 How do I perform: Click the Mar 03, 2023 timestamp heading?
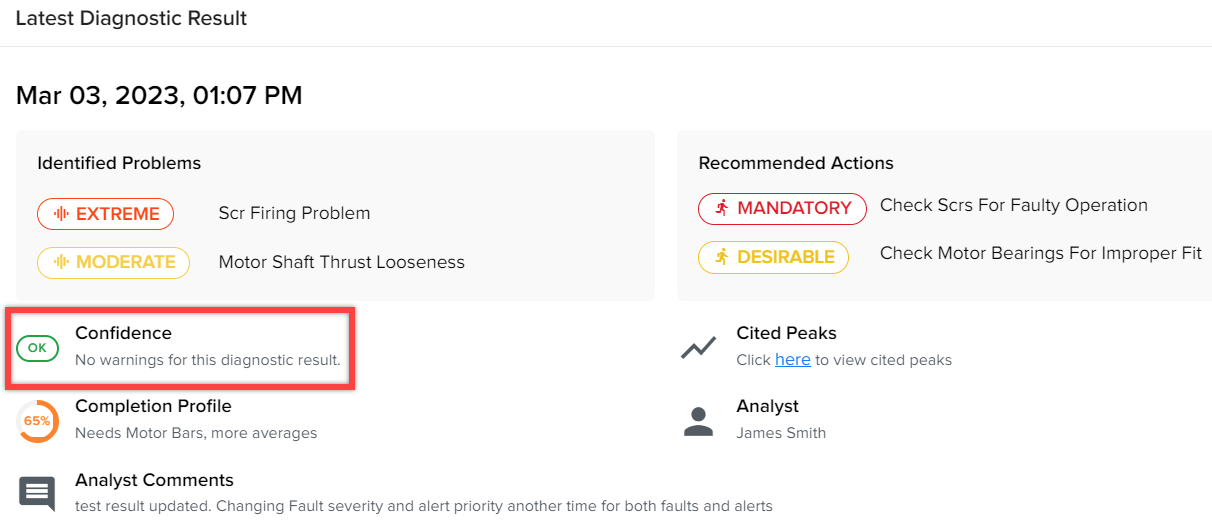(x=159, y=96)
